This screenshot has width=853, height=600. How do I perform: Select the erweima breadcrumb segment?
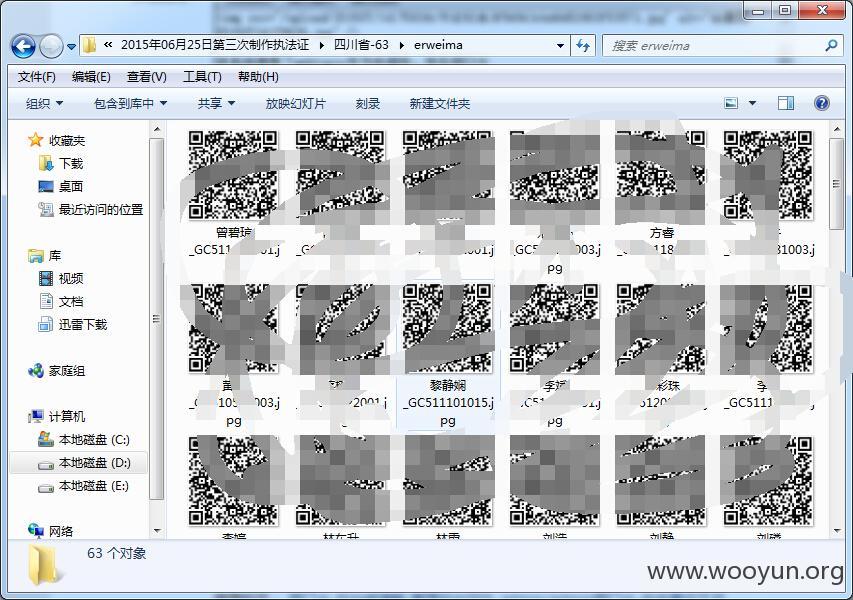pyautogui.click(x=438, y=45)
